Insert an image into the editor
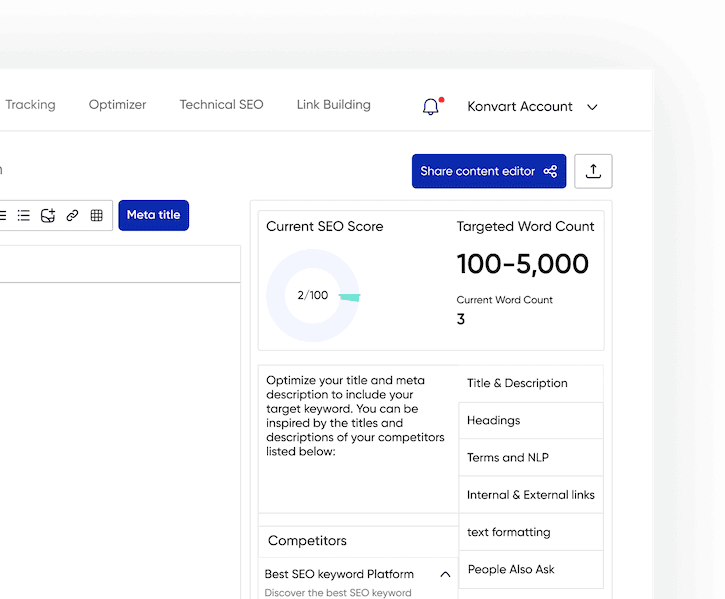 point(48,216)
